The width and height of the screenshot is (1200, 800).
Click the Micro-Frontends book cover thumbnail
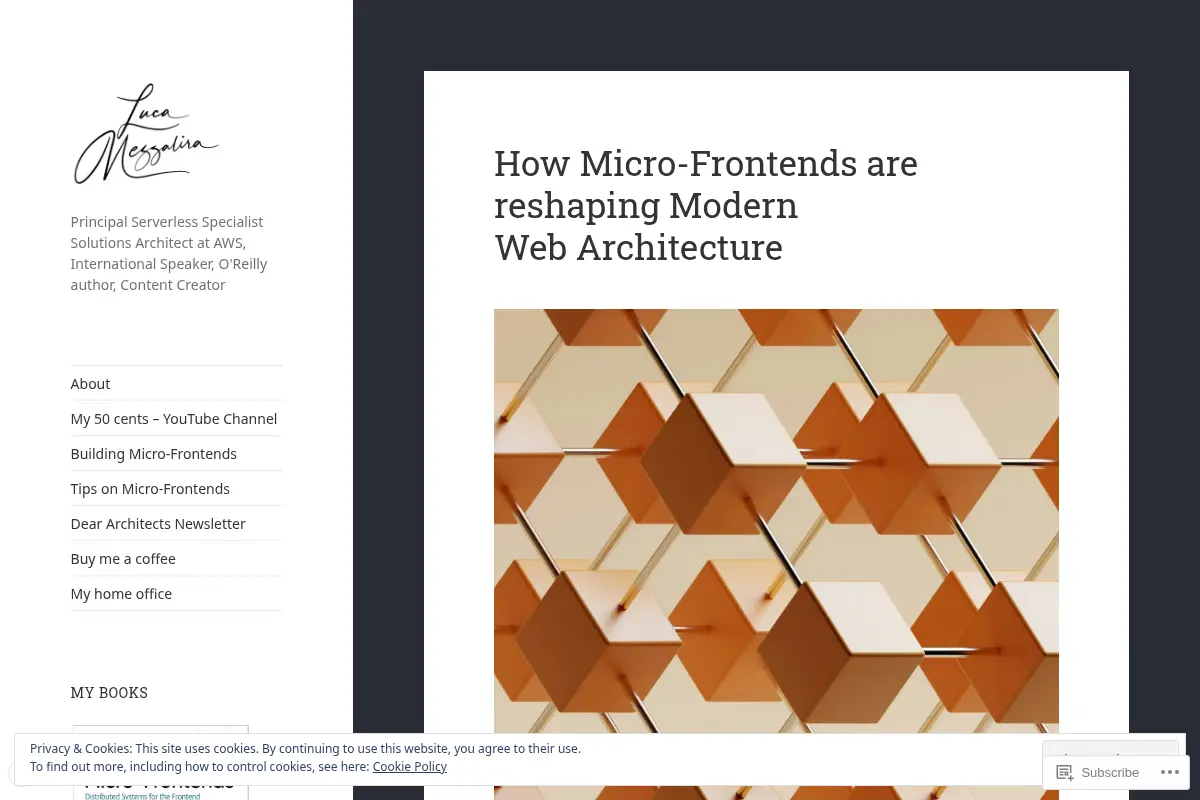[x=161, y=762]
